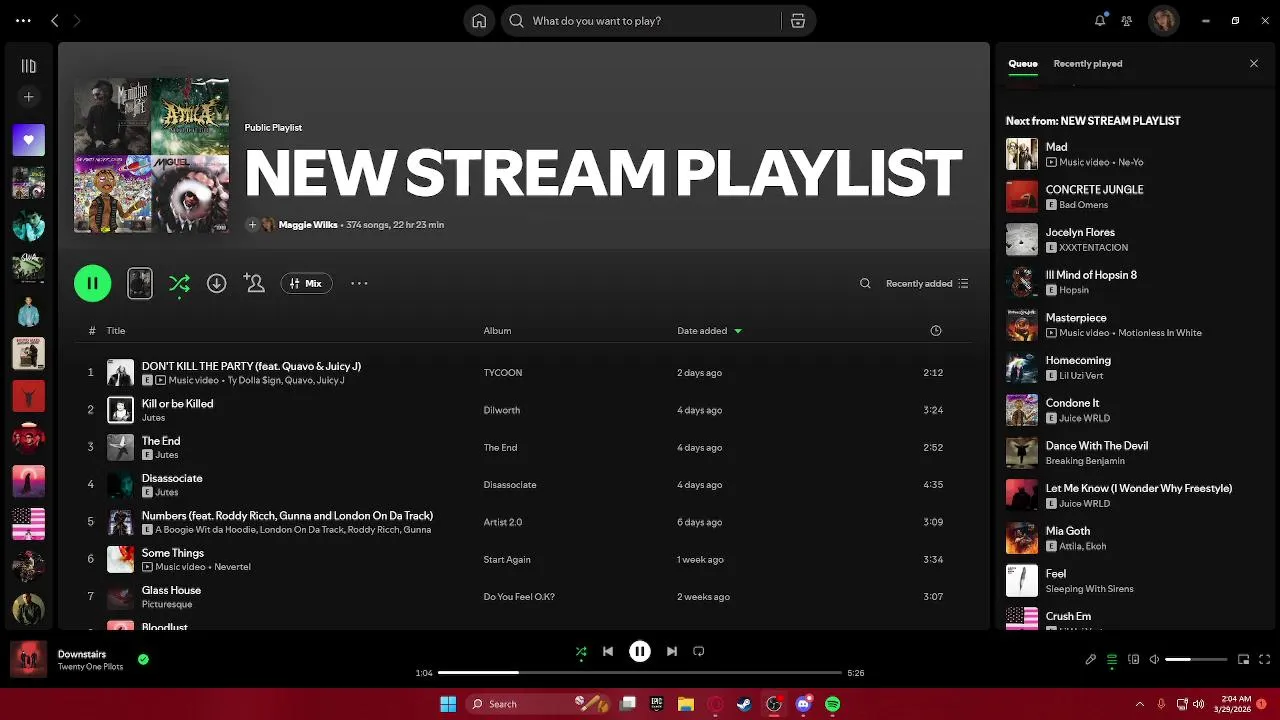
Task: Open album link 'Dilworth'
Action: click(x=501, y=410)
